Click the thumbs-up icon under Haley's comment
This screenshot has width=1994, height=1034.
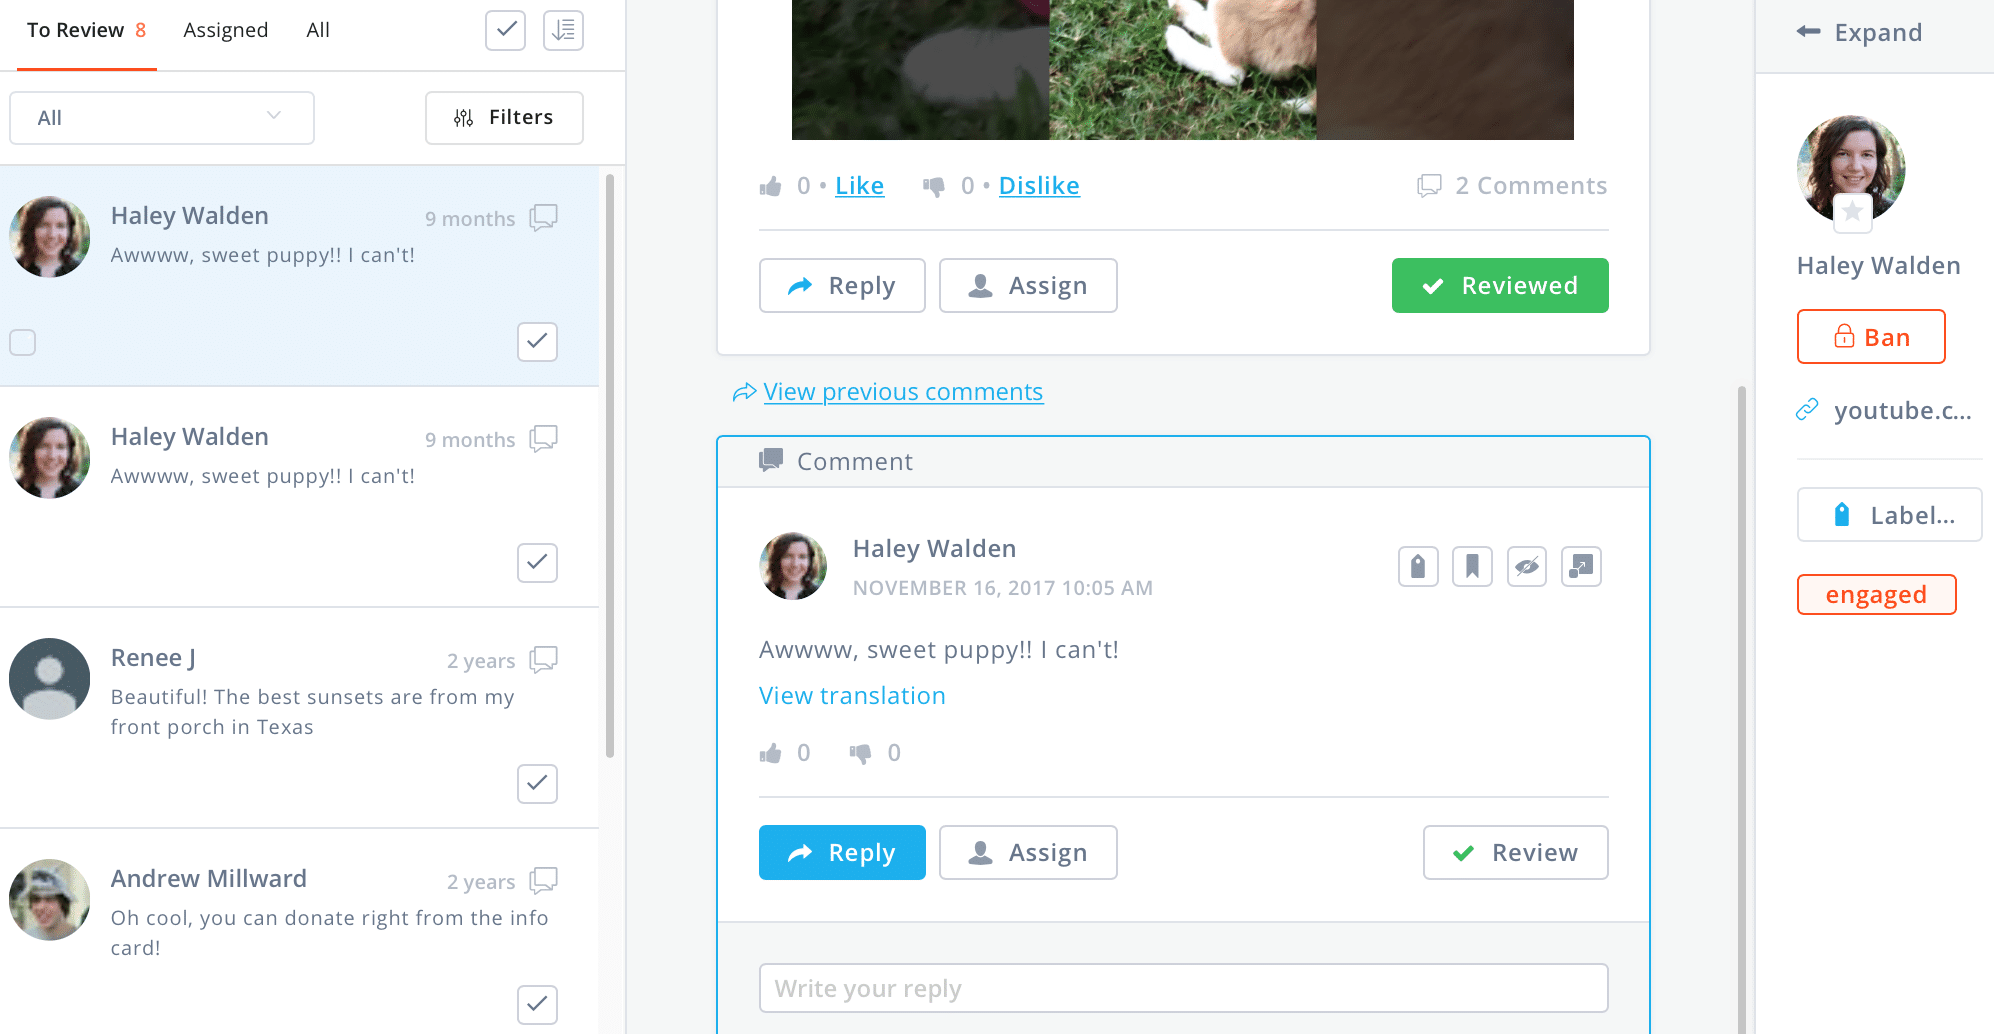(x=770, y=753)
